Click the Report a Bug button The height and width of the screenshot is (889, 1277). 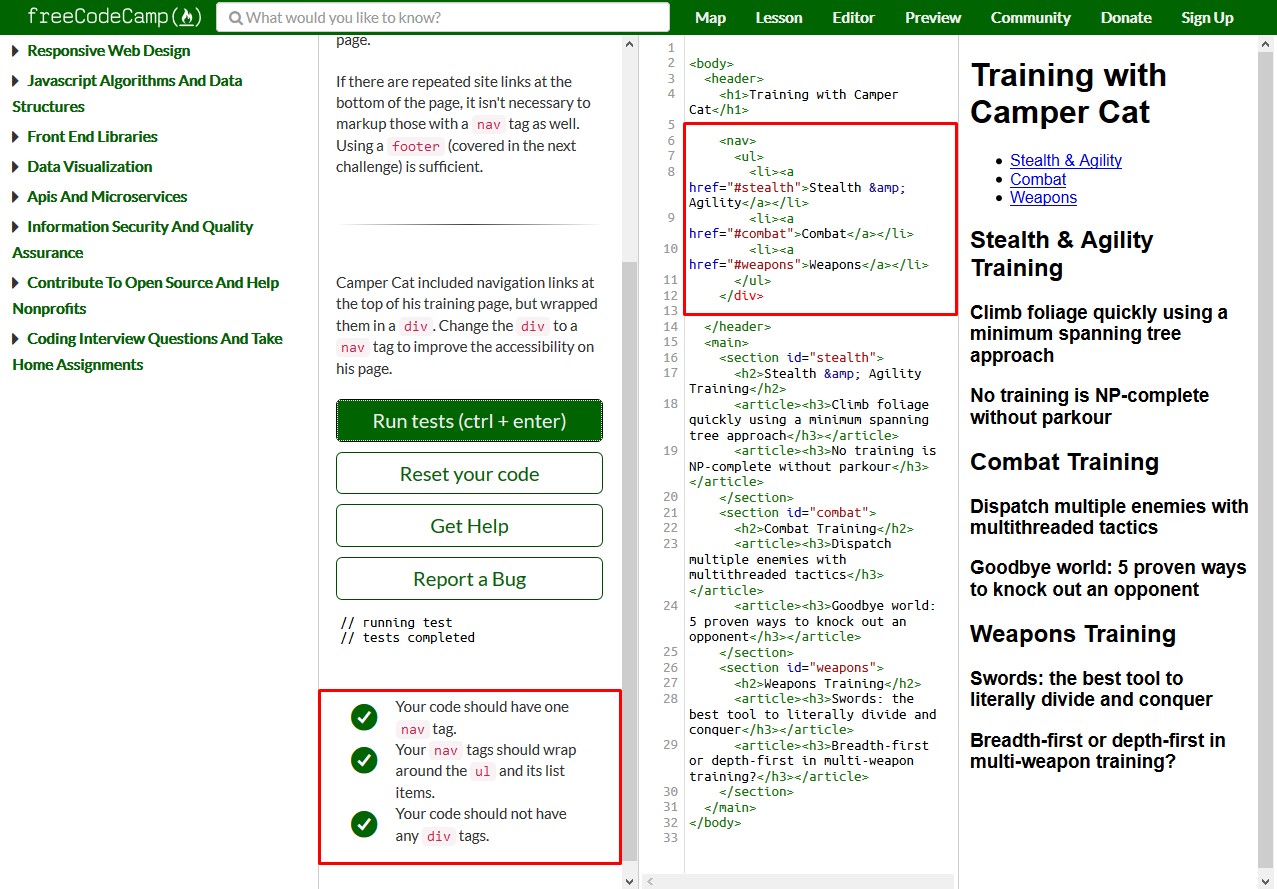(469, 579)
